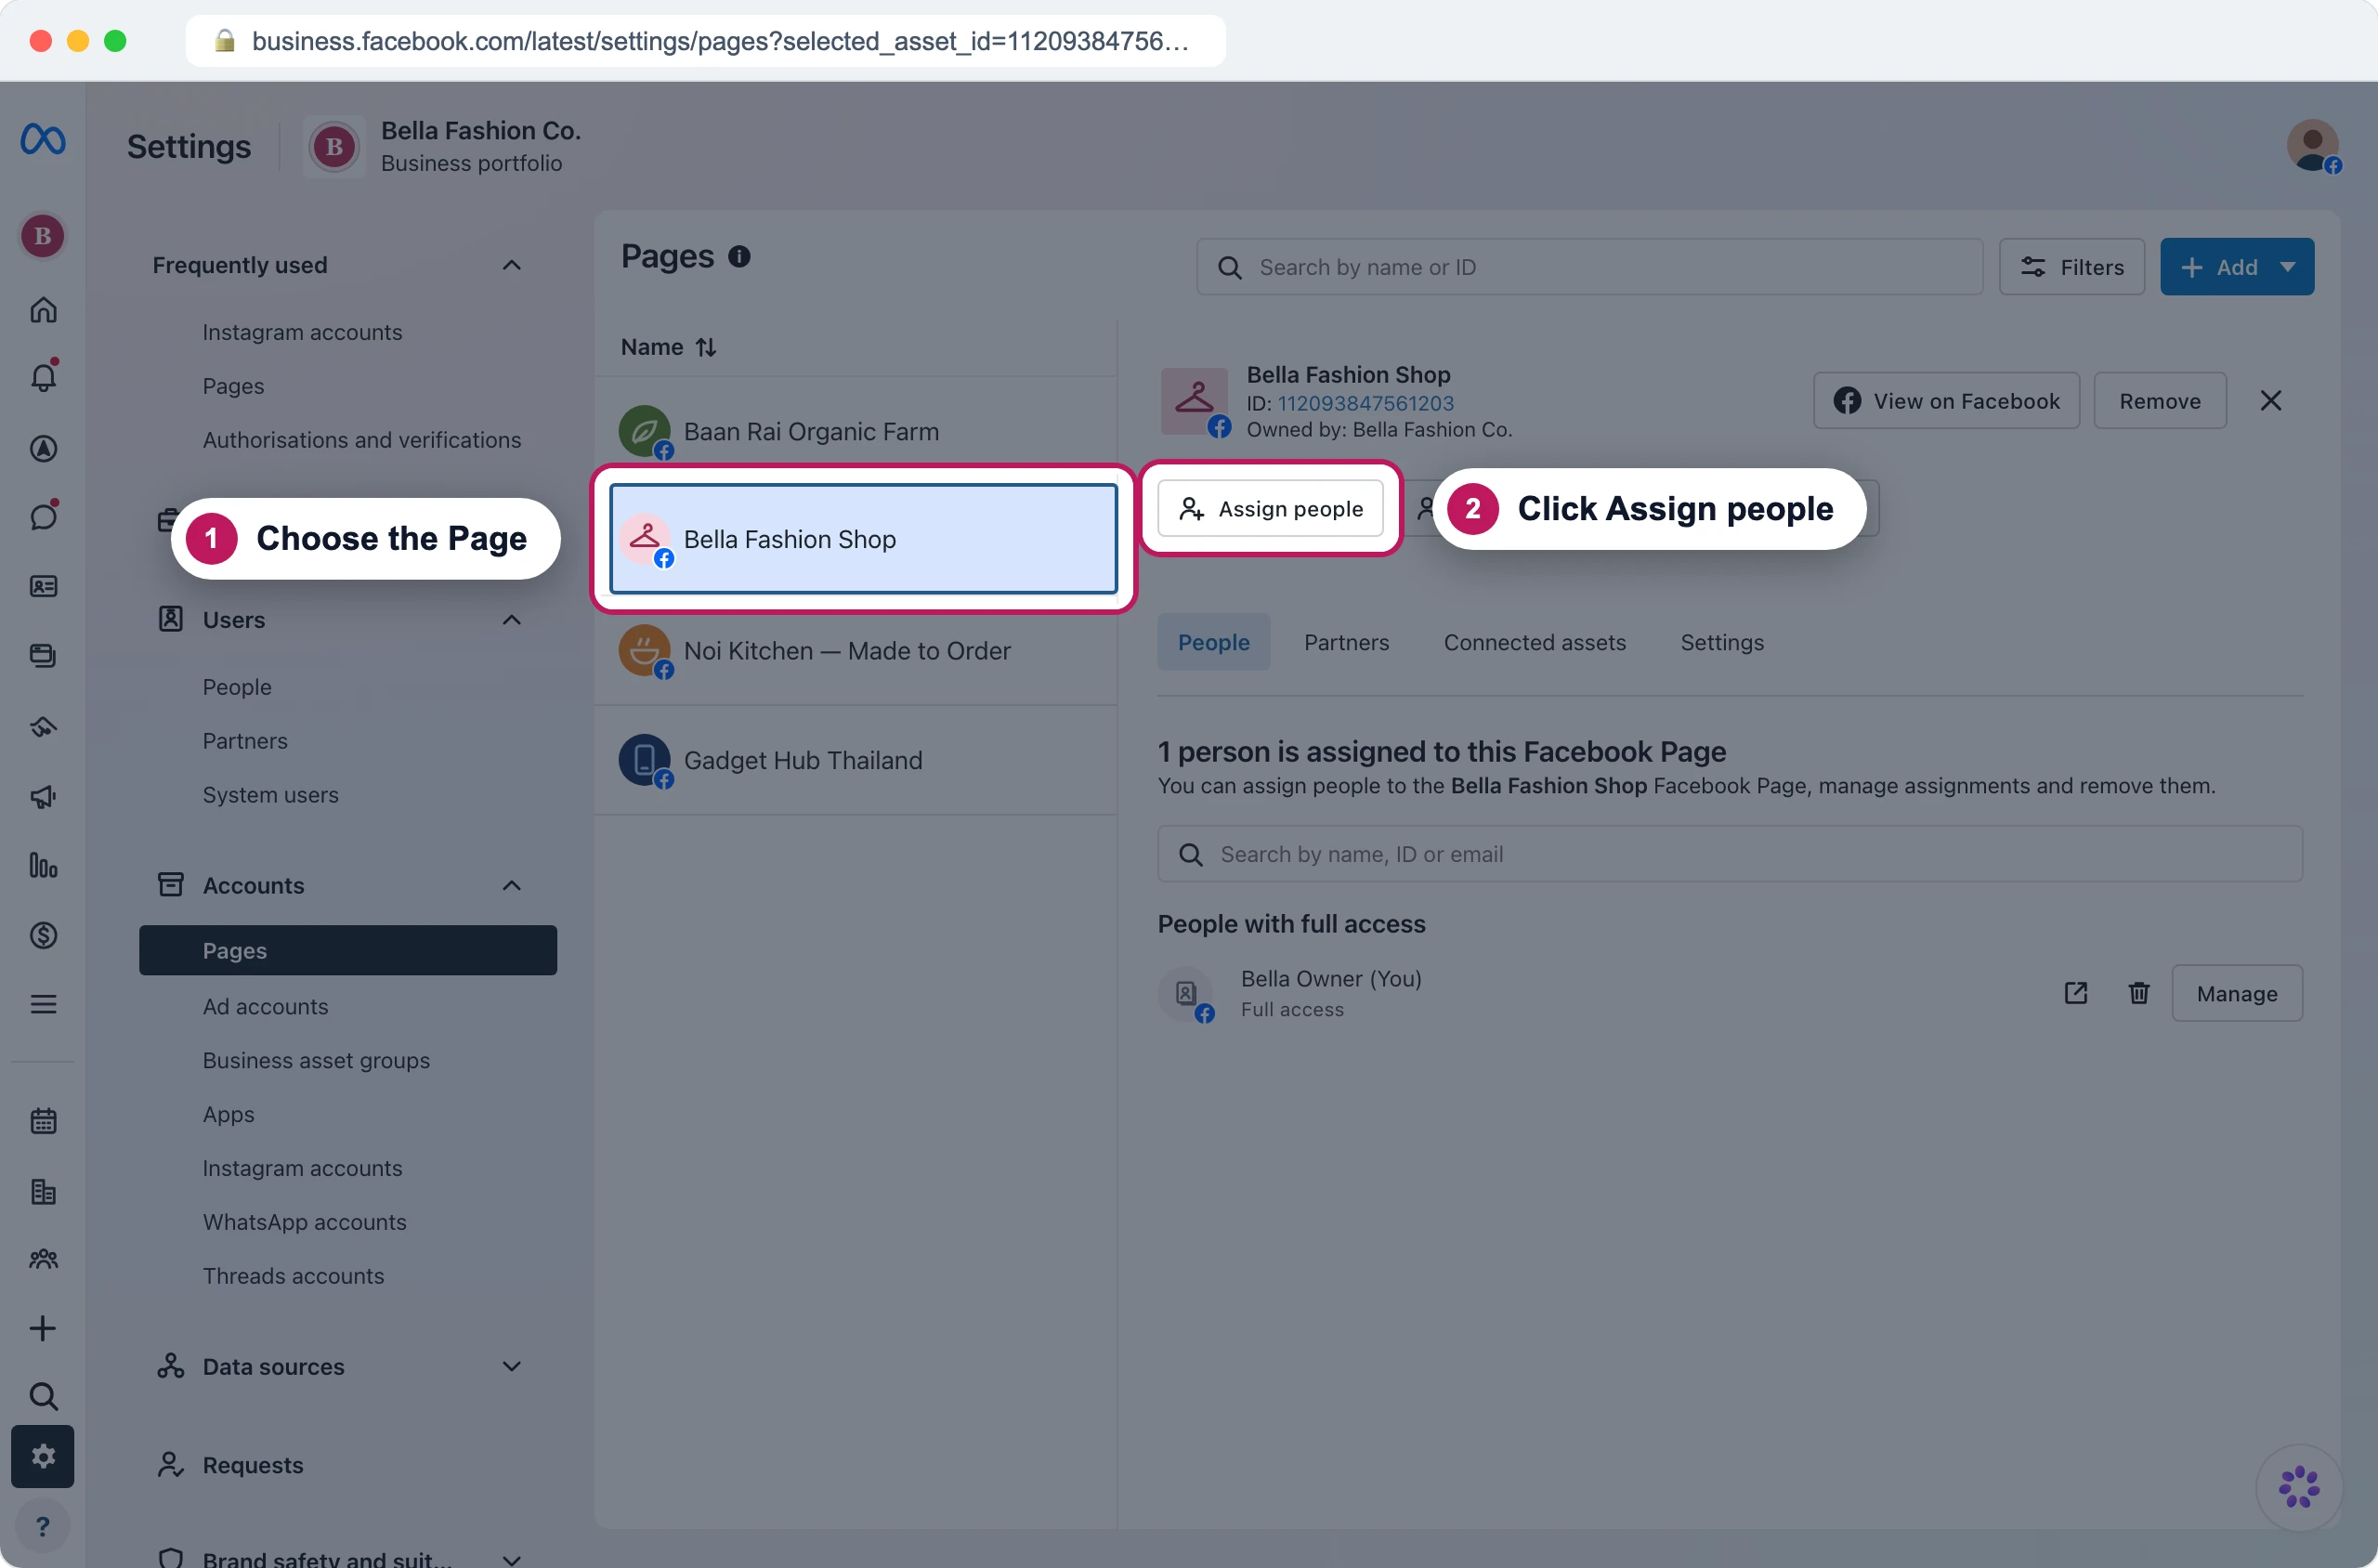Open the Add button dropdown arrow

pyautogui.click(x=2287, y=267)
